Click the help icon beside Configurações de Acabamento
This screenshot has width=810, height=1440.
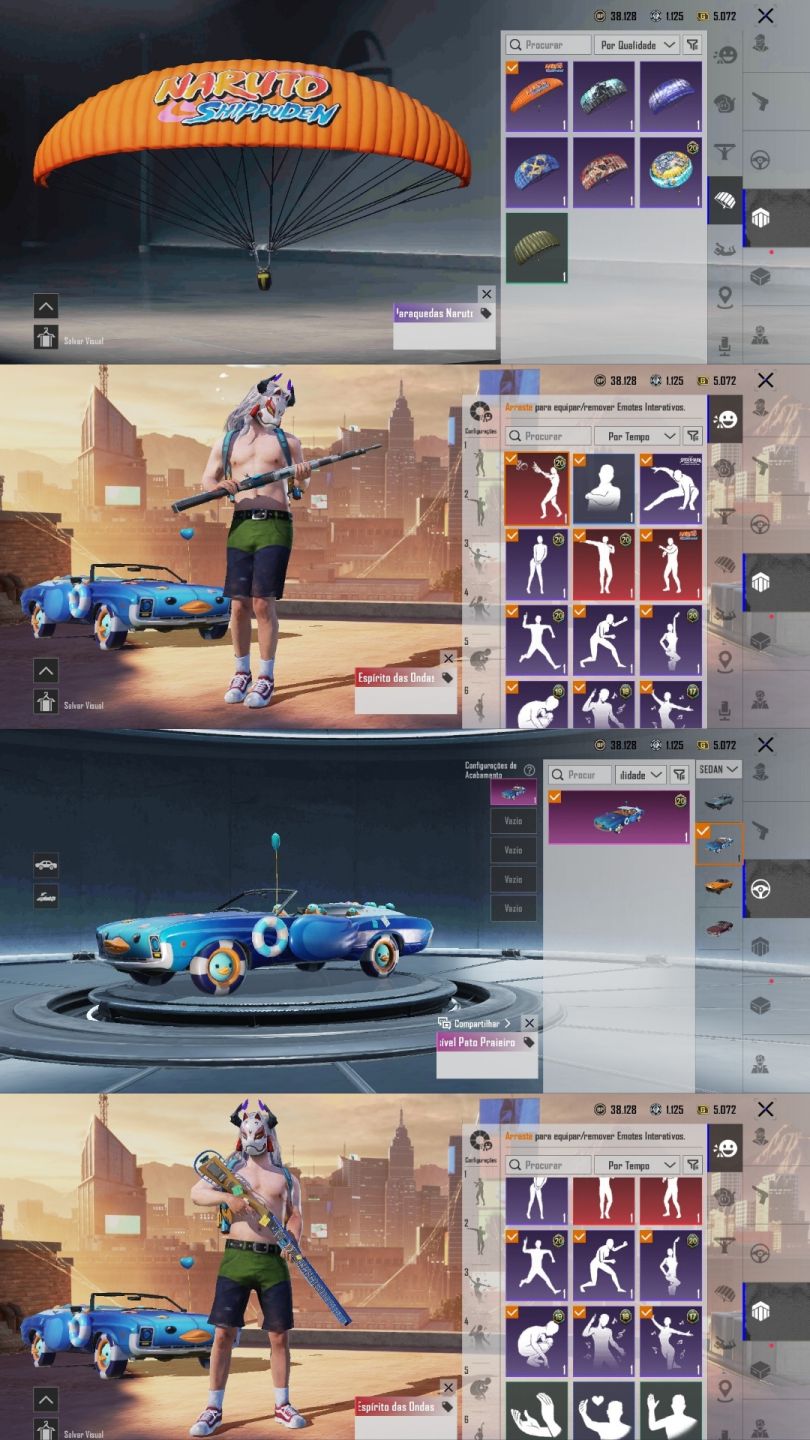(529, 770)
